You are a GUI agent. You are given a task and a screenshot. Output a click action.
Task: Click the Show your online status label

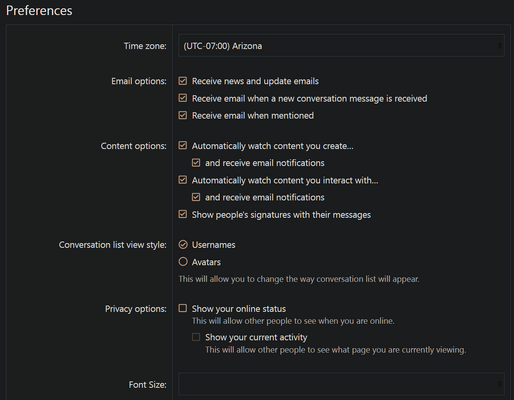239,309
